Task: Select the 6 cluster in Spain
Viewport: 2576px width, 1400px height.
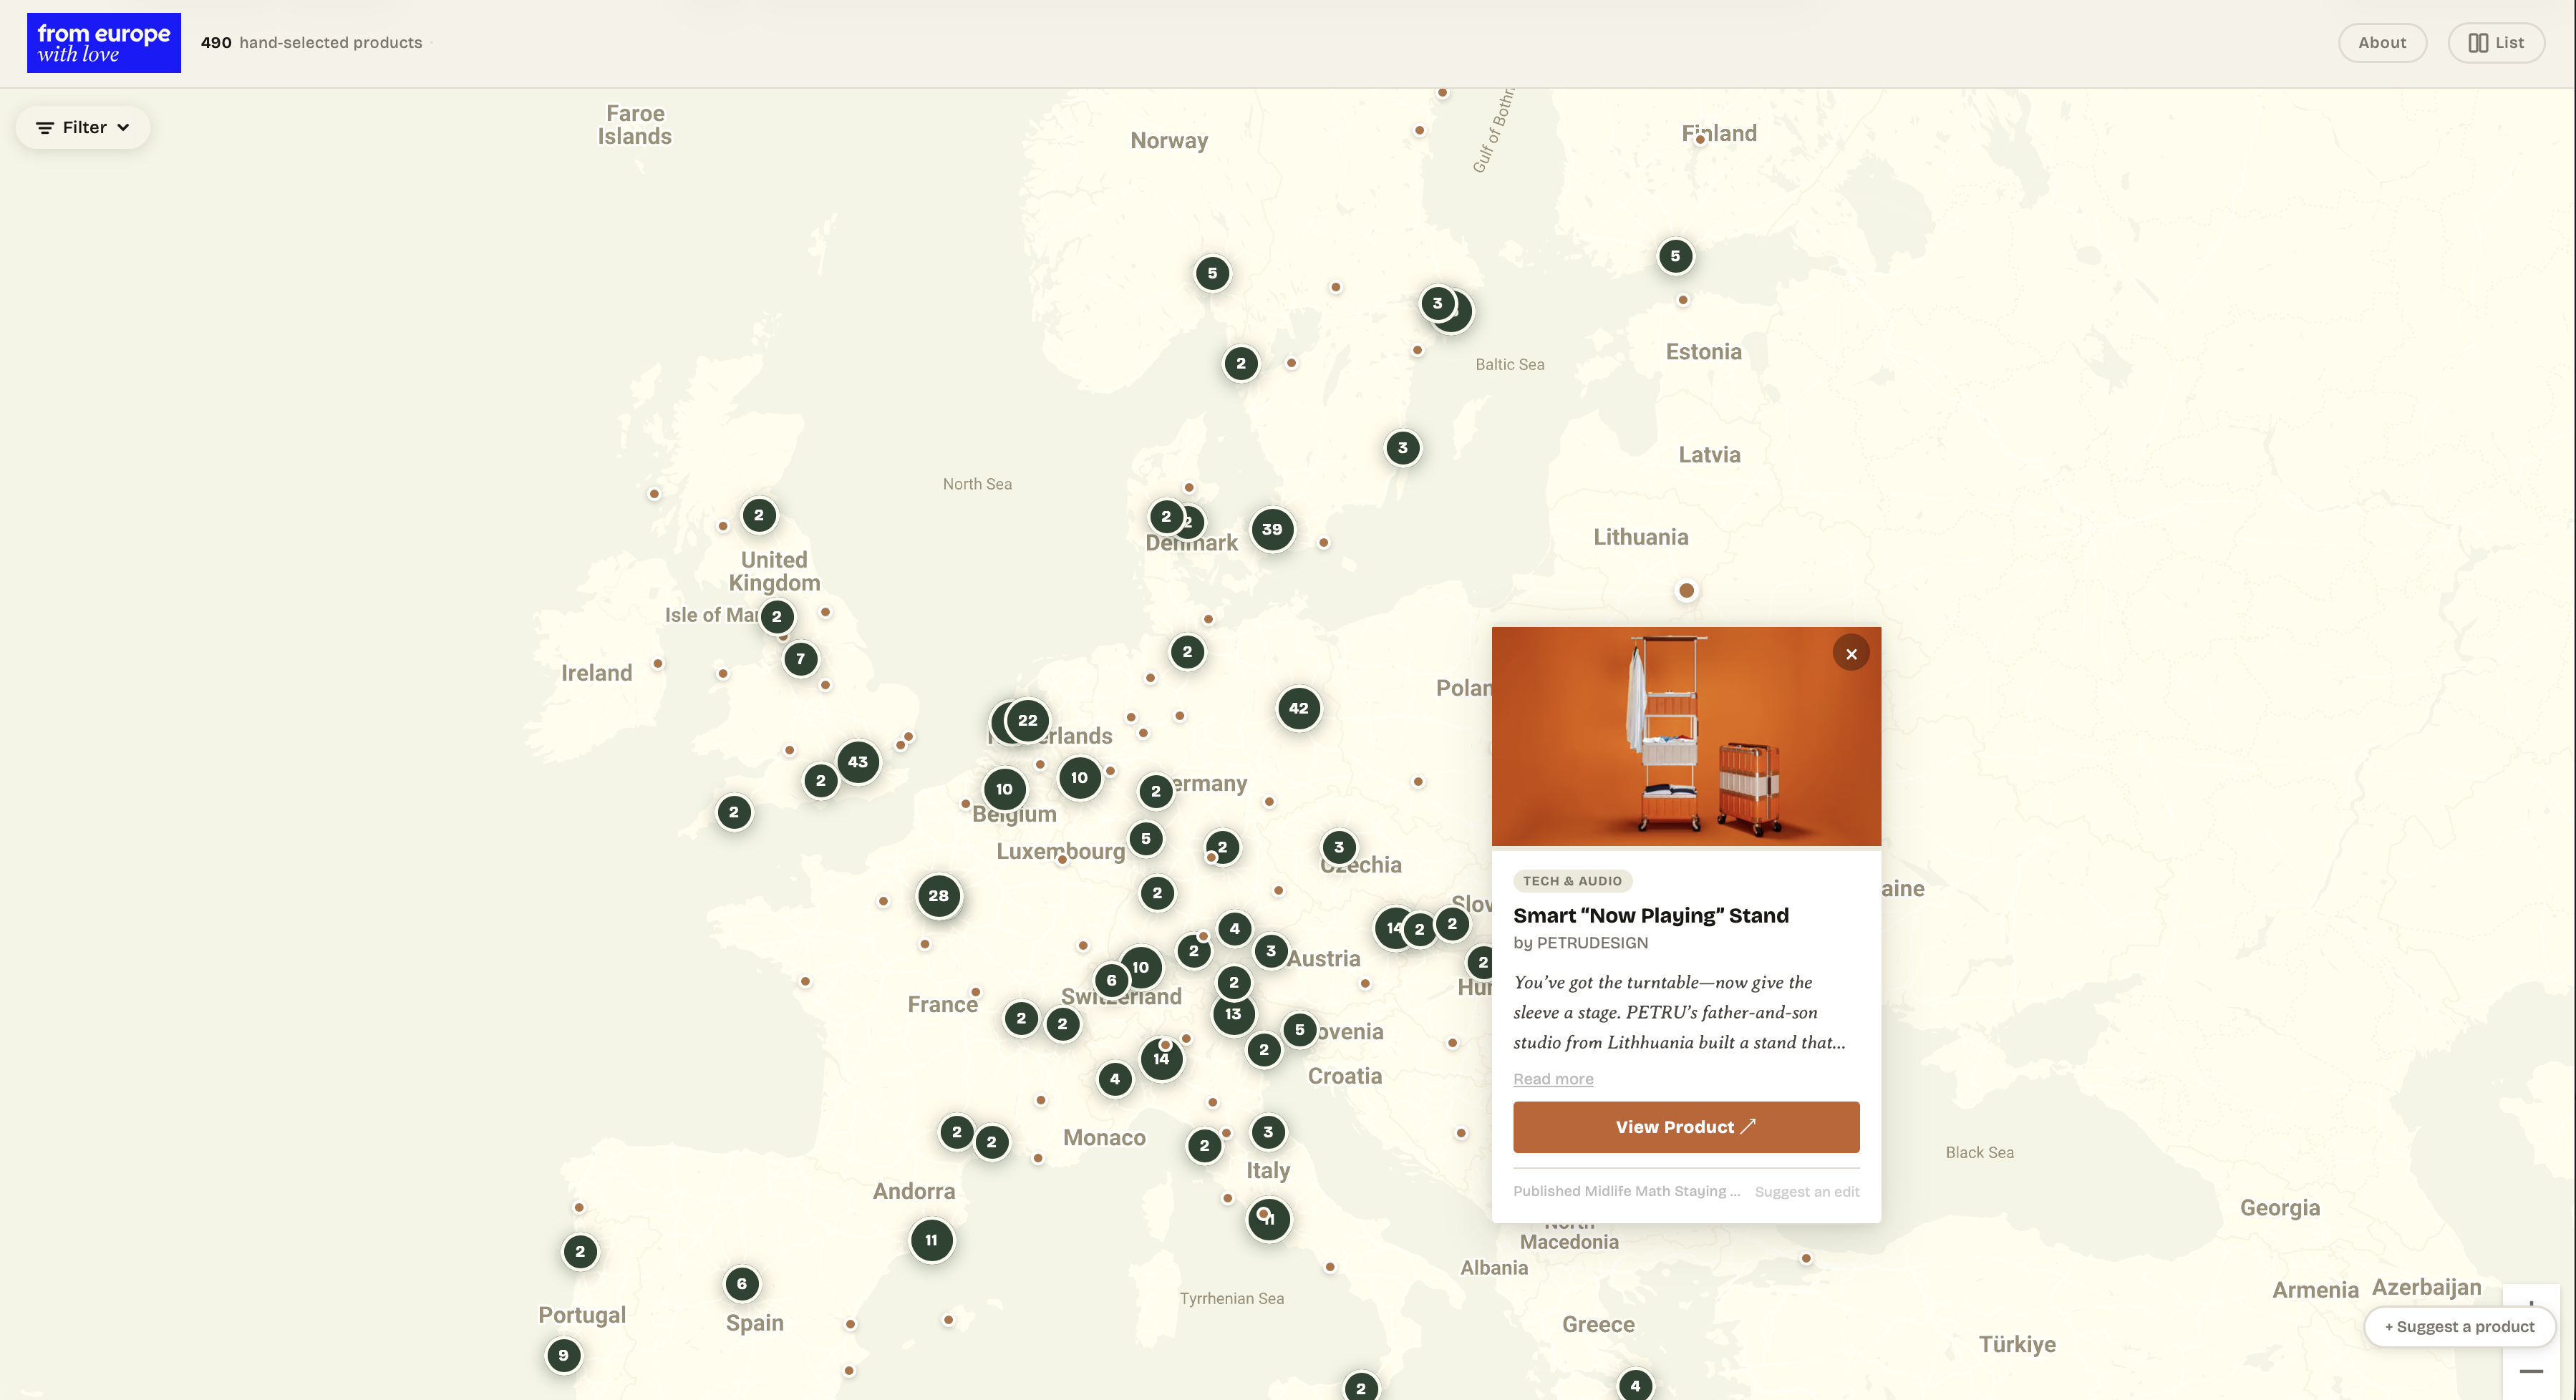Action: (x=741, y=1284)
